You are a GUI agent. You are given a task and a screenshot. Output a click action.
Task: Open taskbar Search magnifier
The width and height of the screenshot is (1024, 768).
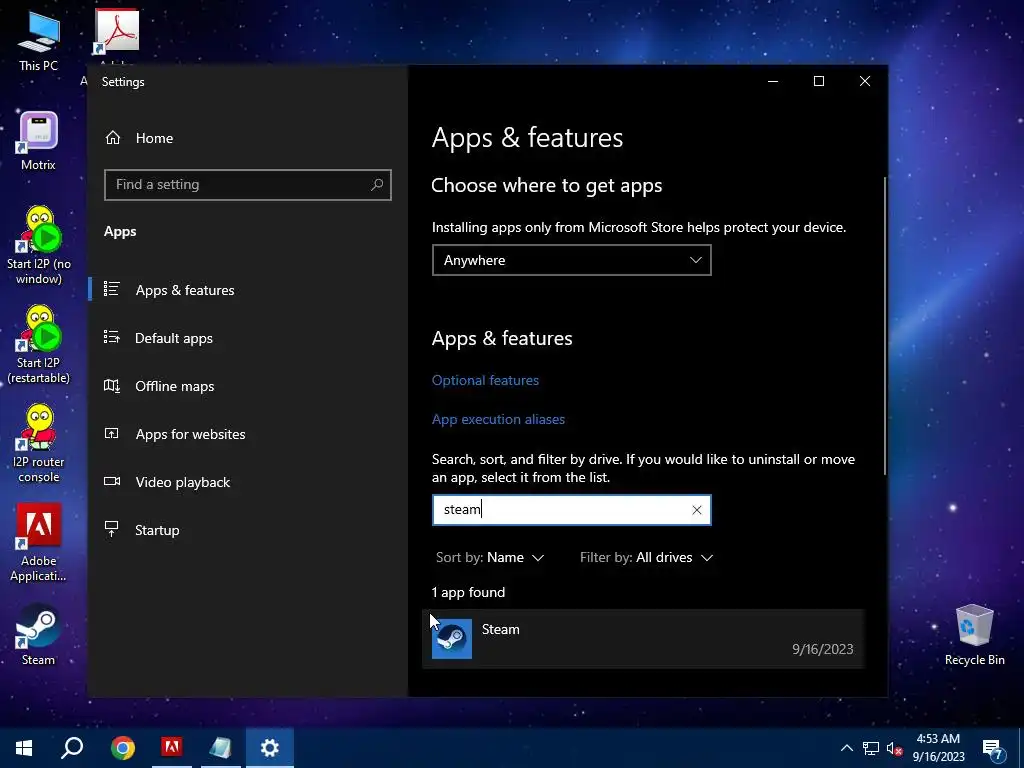[72, 748]
